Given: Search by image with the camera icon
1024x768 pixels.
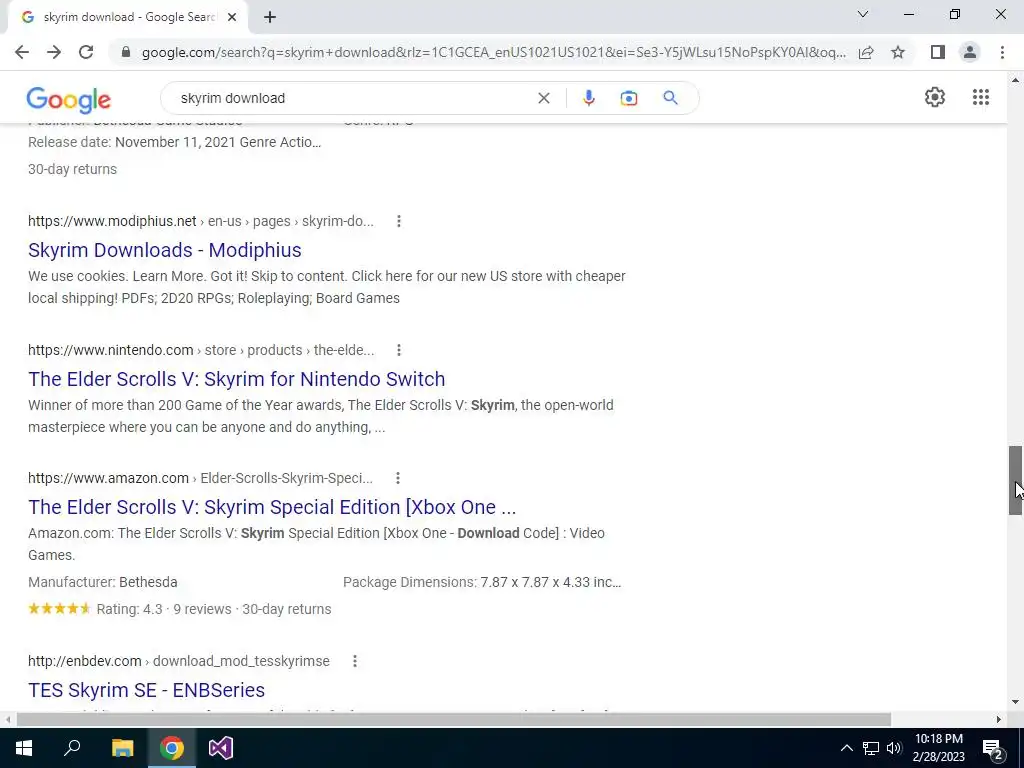Looking at the screenshot, I should coord(628,98).
